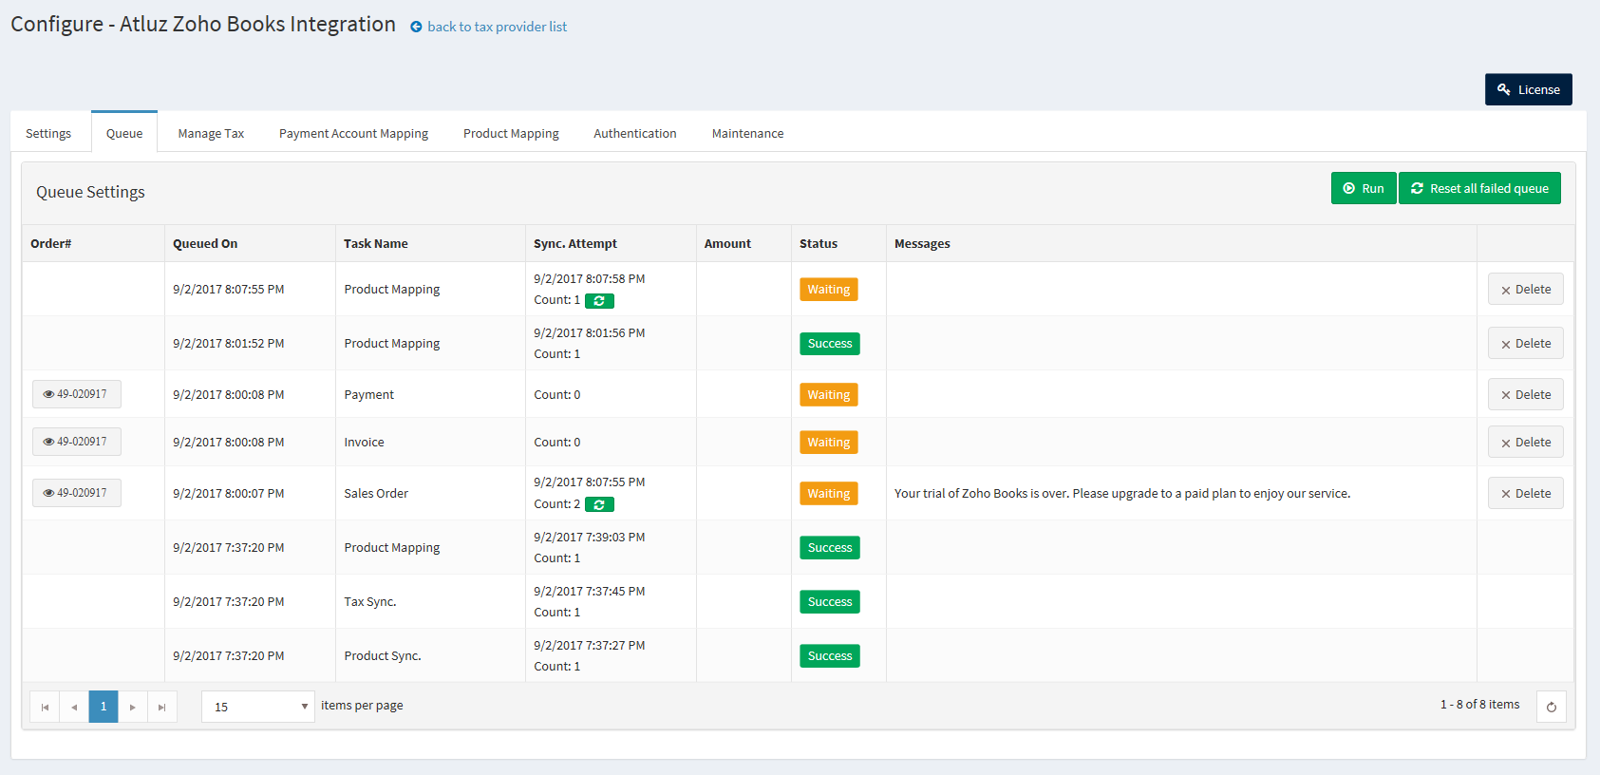Viewport: 1600px width, 775px height.
Task: View order 49-020917 on the Invoice row
Action: 76,442
